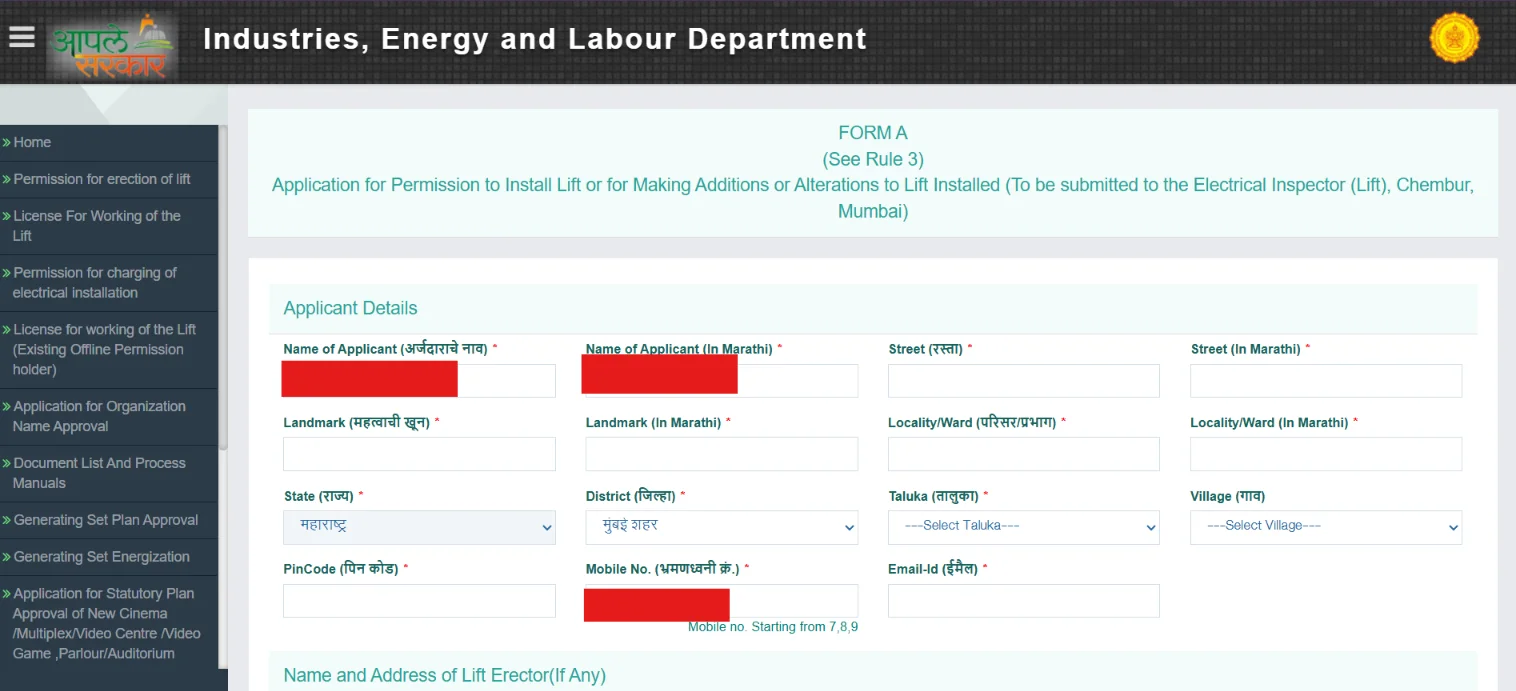Focus the Email-Id (ईमेल) field
Viewport: 1516px width, 691px height.
(x=1024, y=601)
